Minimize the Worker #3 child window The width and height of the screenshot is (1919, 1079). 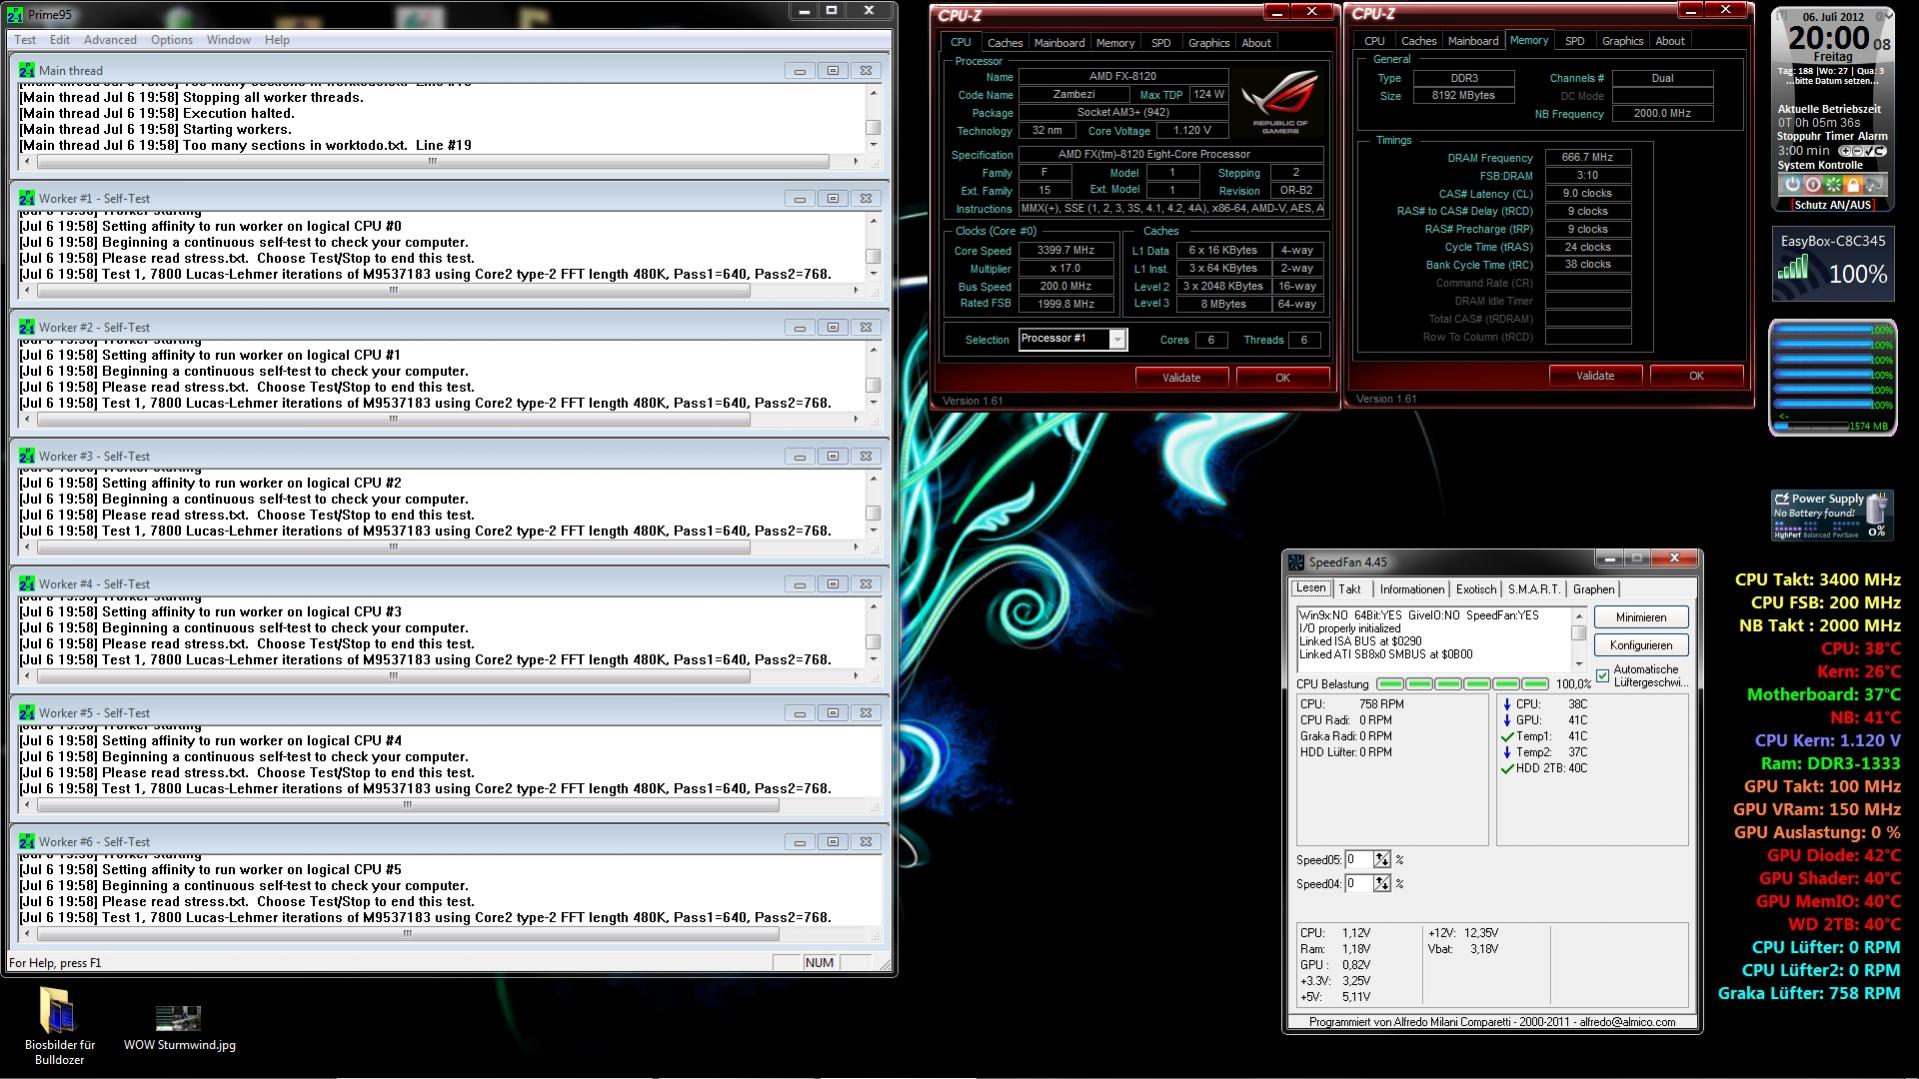coord(799,456)
